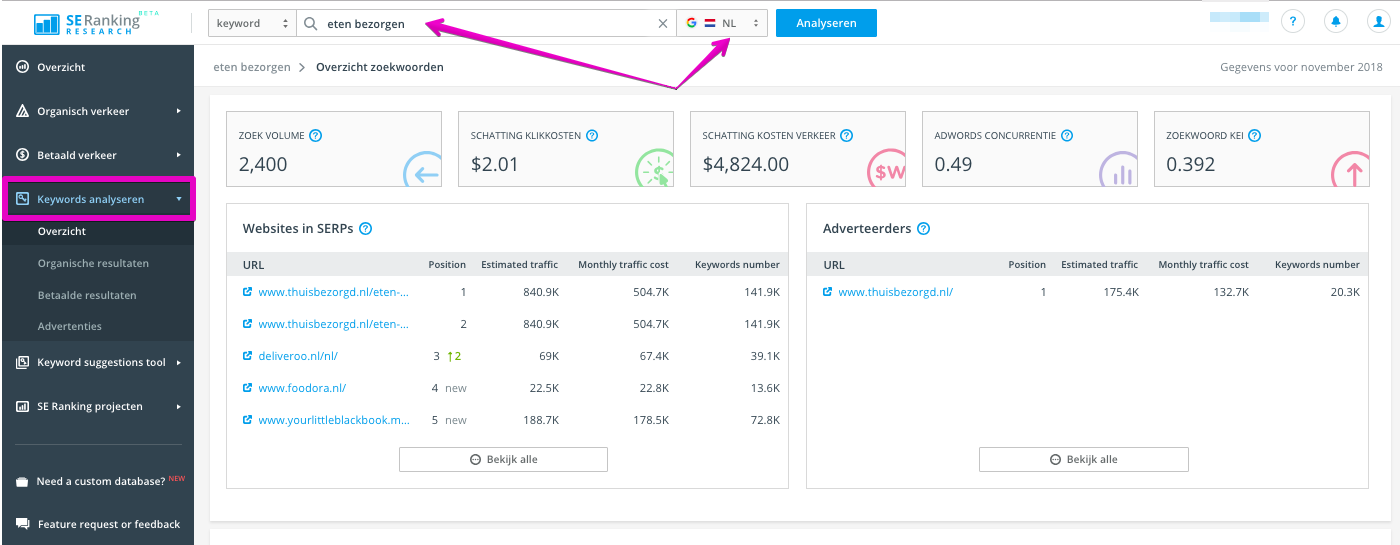This screenshot has height=545, width=1400.
Task: Open the notifications bell icon
Action: [x=1335, y=22]
